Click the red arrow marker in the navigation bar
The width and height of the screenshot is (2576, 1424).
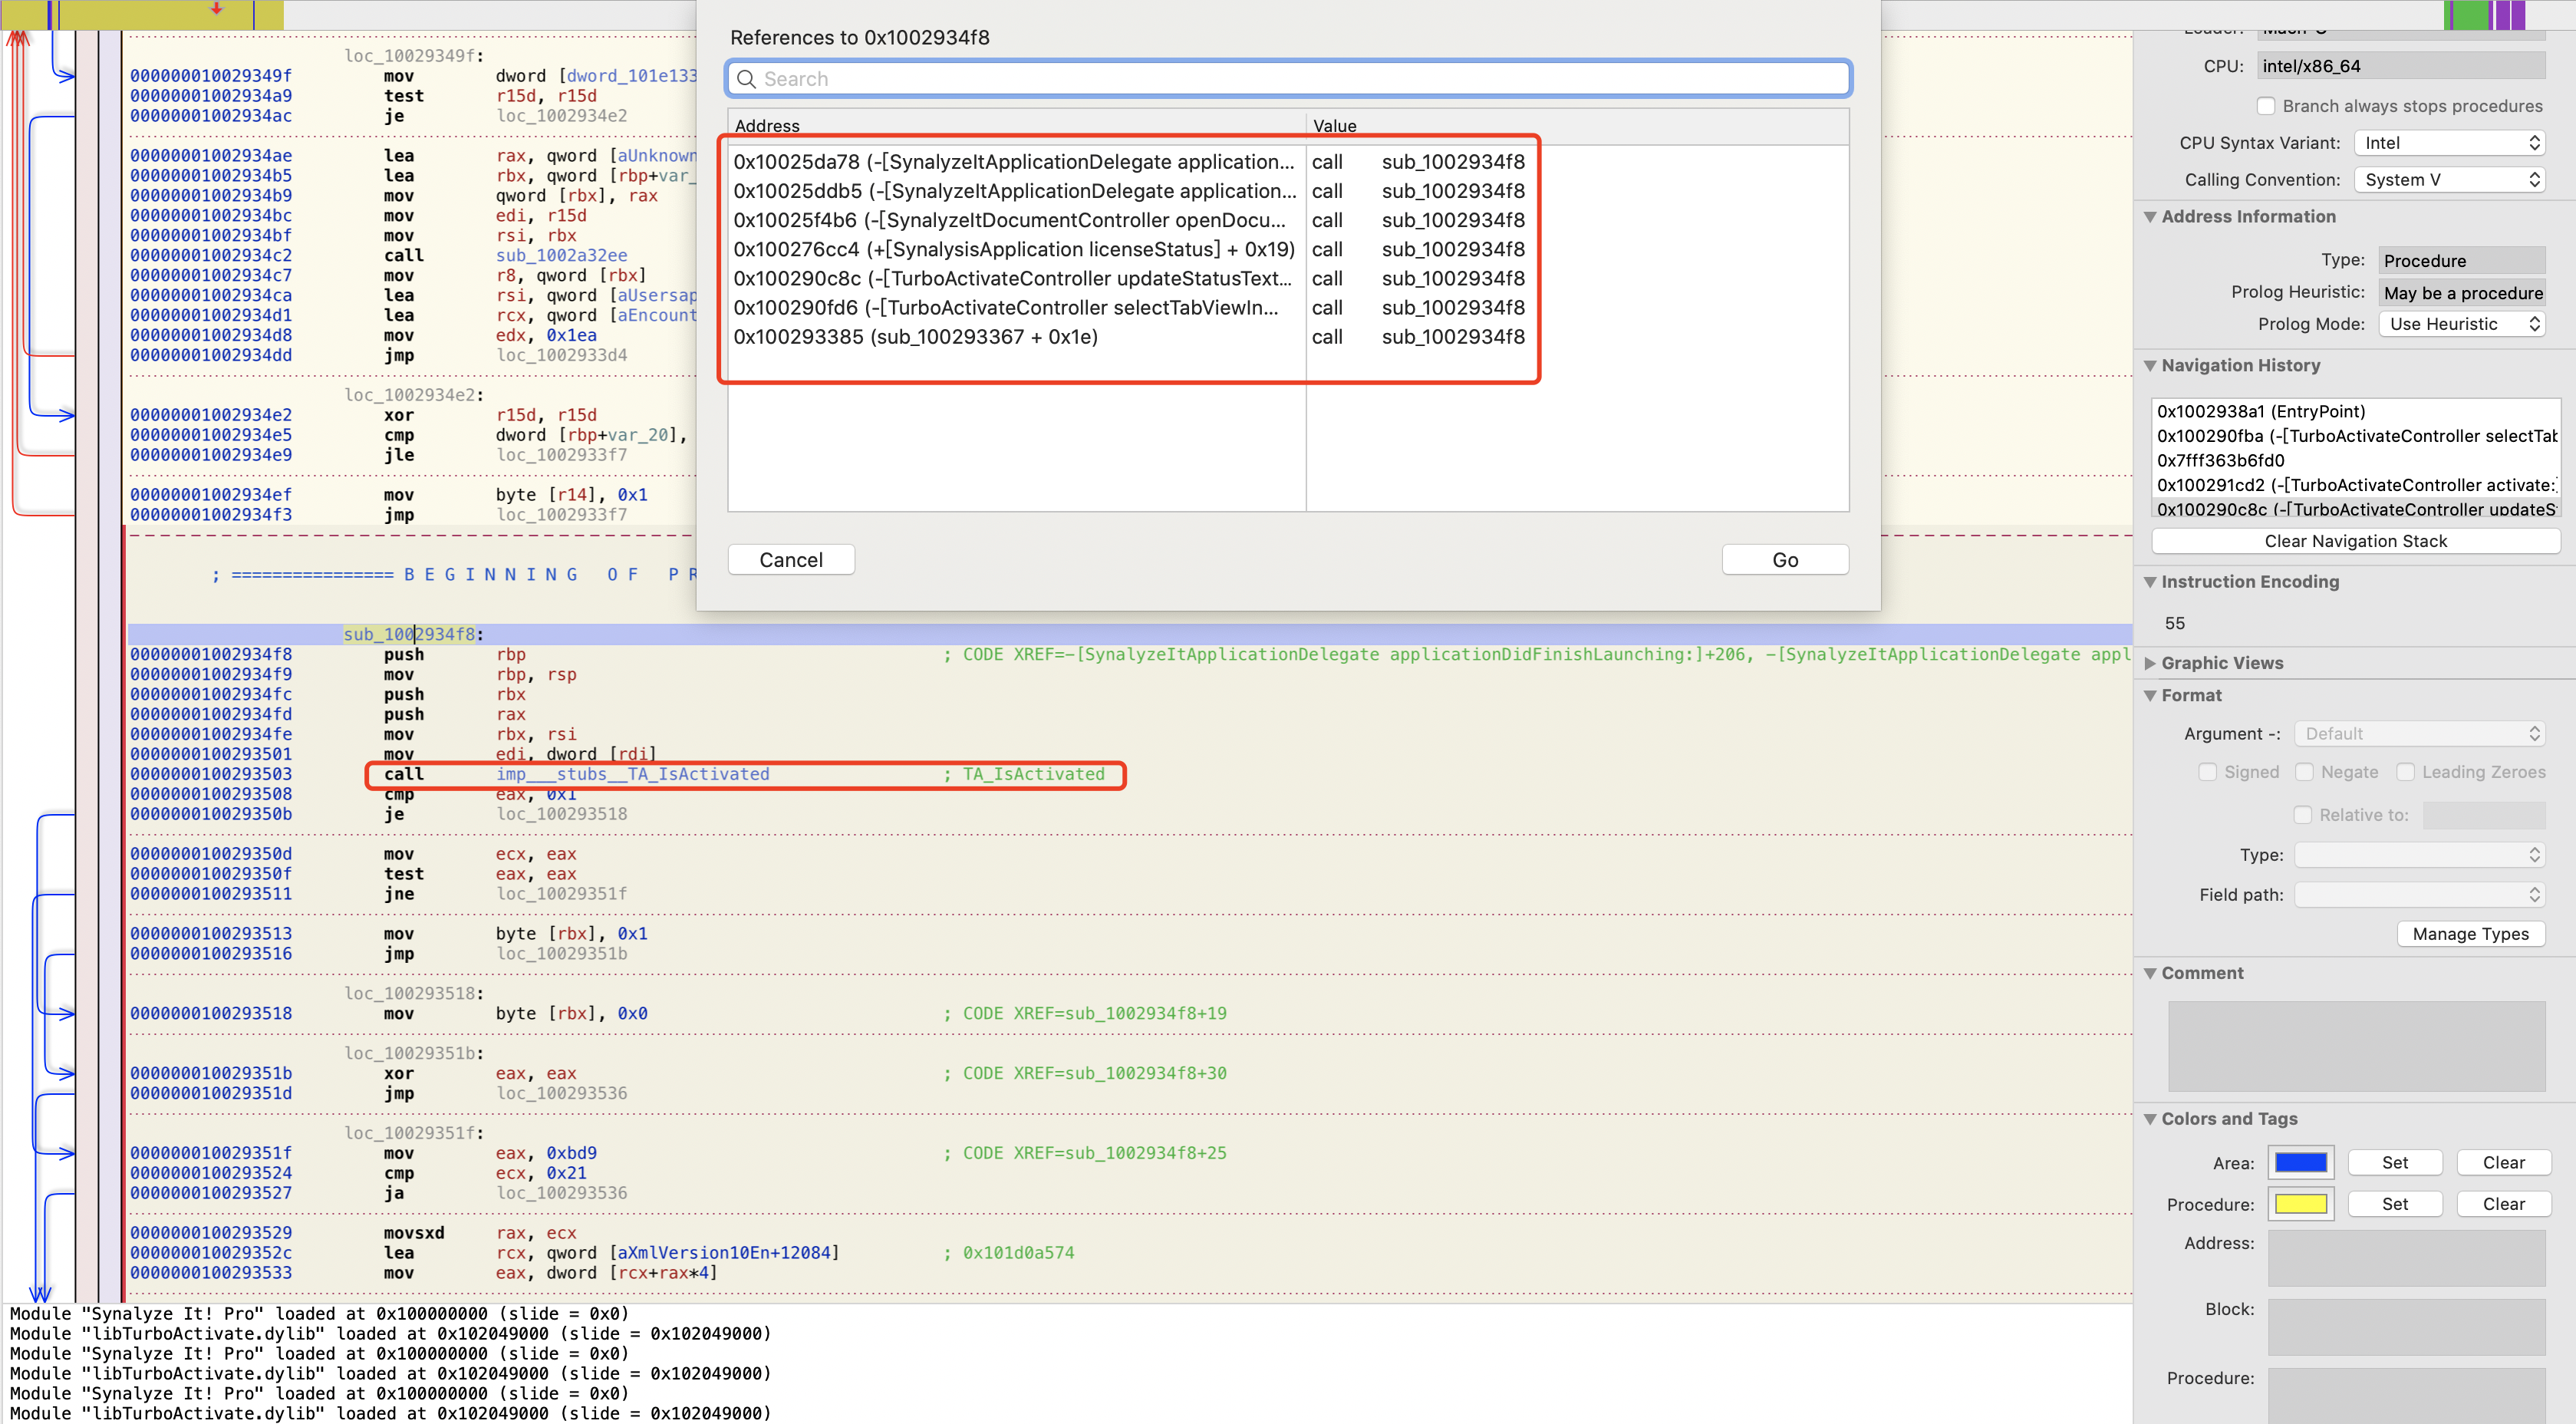click(216, 8)
